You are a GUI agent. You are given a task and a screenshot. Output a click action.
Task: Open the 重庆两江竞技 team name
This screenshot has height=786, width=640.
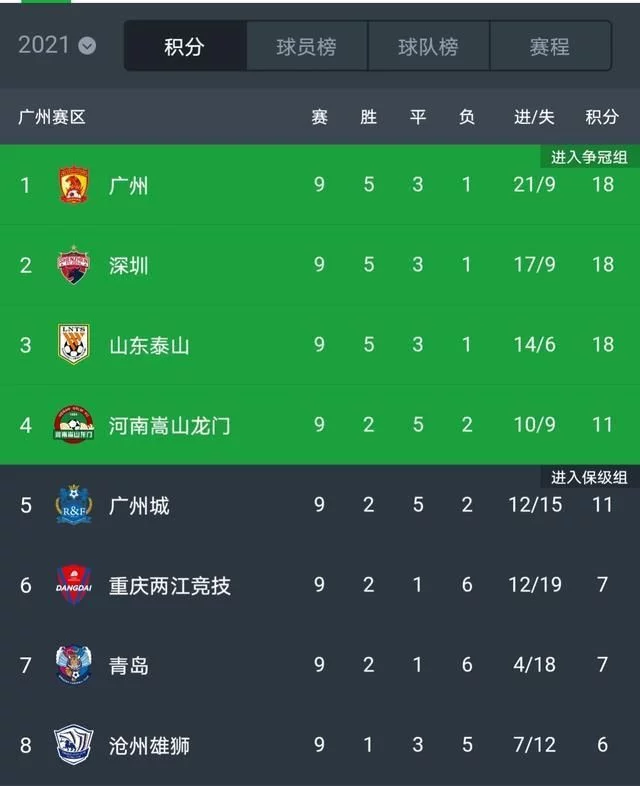(170, 585)
